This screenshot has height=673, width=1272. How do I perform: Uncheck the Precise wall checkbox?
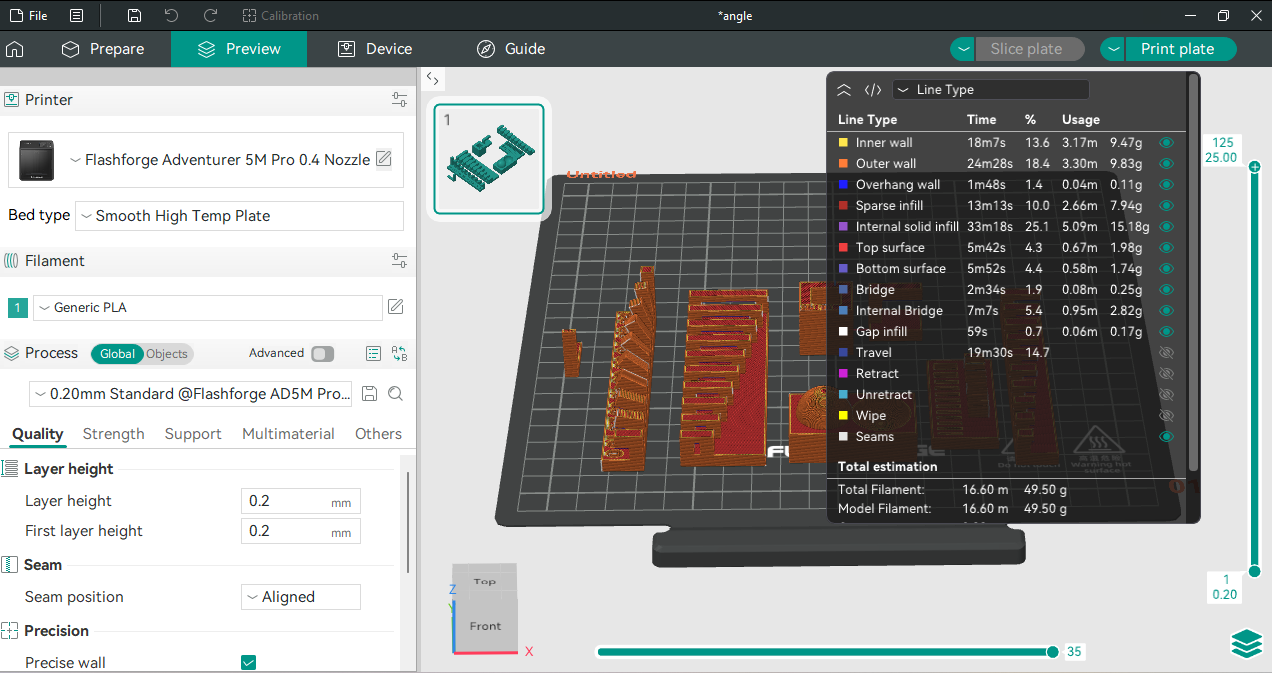tap(249, 662)
